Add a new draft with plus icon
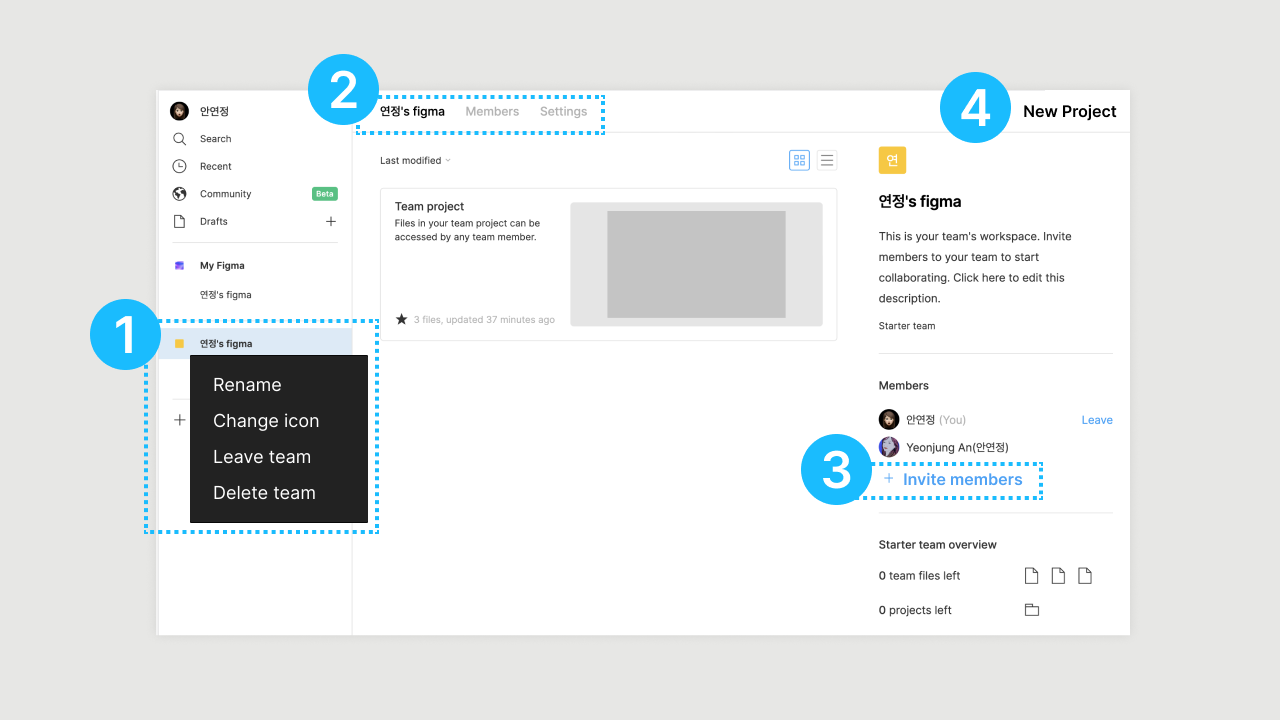The width and height of the screenshot is (1280, 720). click(331, 221)
